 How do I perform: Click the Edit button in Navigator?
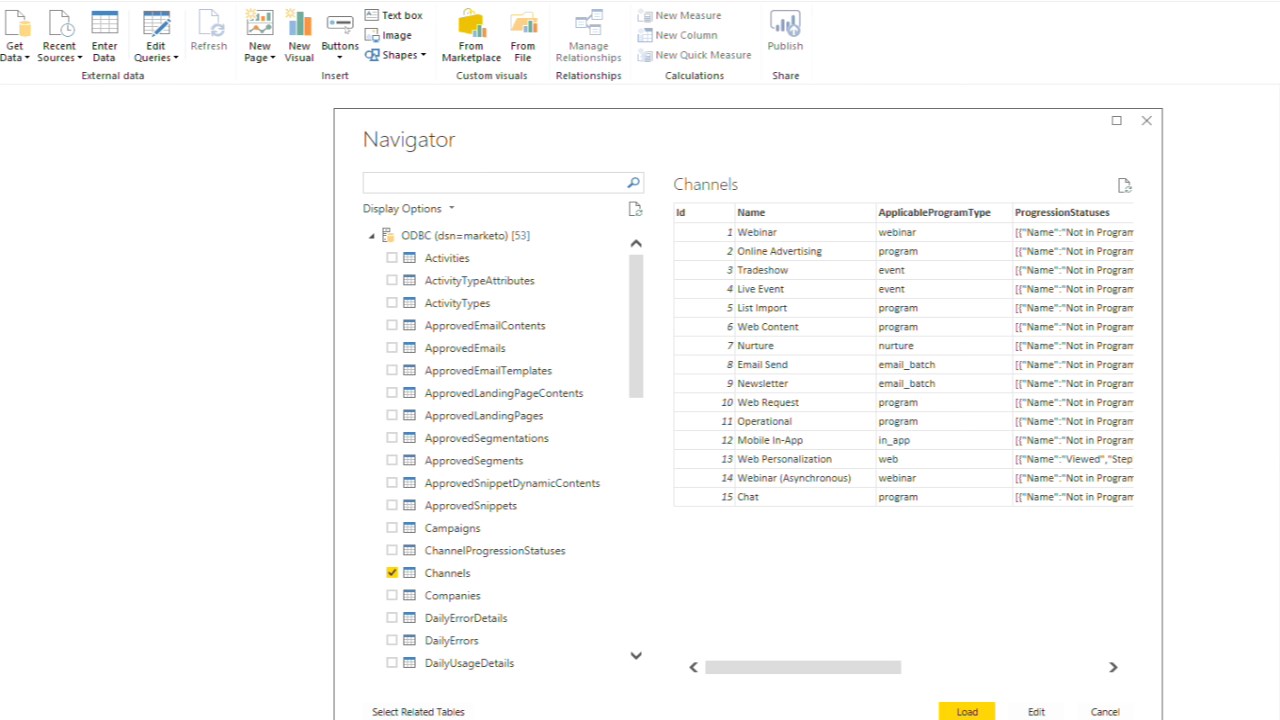point(1036,711)
